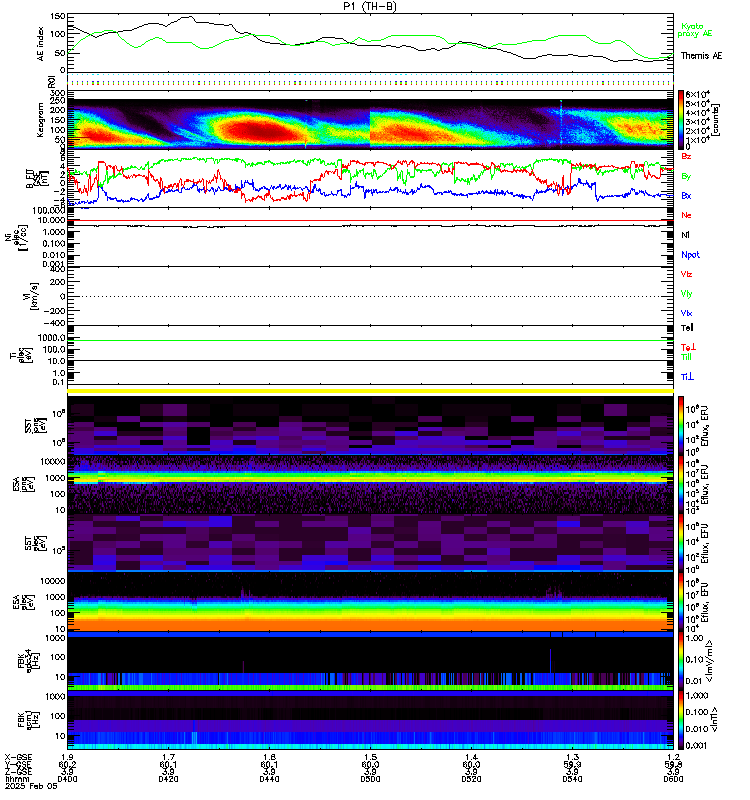Select the Themis AE legend label
This screenshot has height=800, width=750.
(x=701, y=56)
